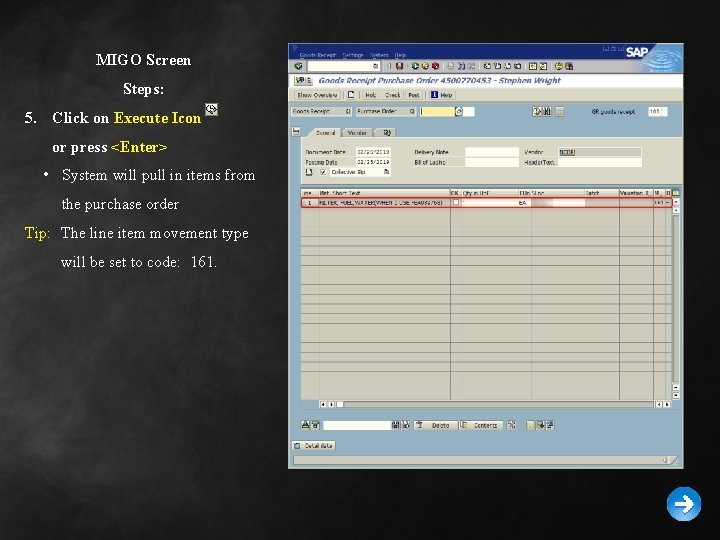720x540 pixels.
Task: Click the HeaderText input field
Action: pyautogui.click(x=599, y=162)
